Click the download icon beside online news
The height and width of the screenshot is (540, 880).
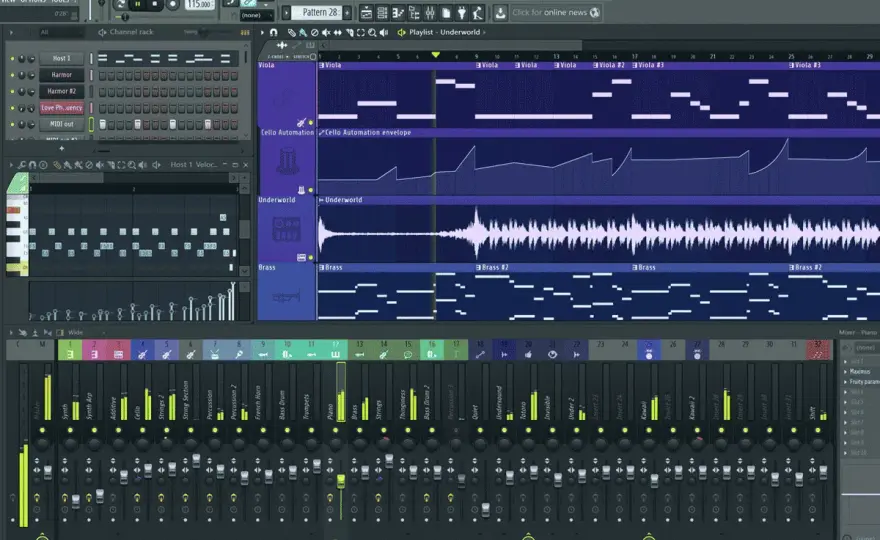(x=500, y=12)
